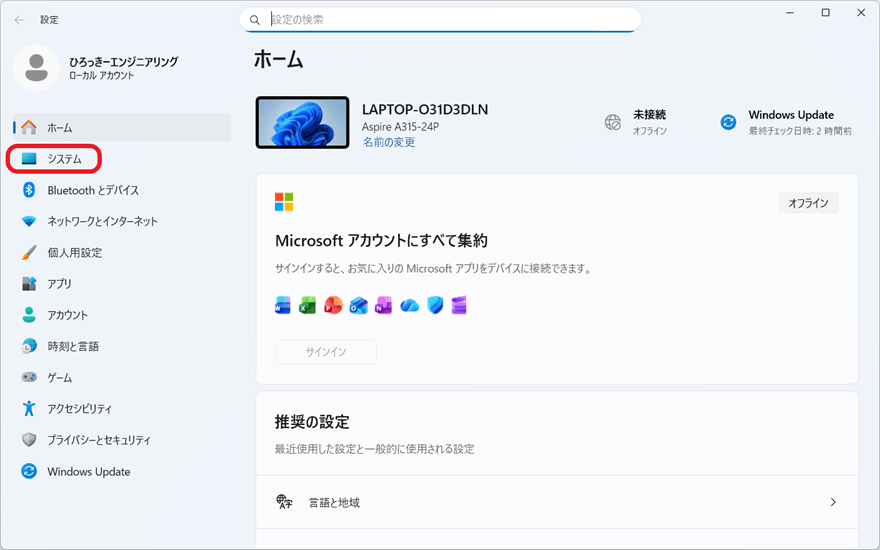Click the 名前の変更 link
The height and width of the screenshot is (550, 880).
tap(388, 142)
